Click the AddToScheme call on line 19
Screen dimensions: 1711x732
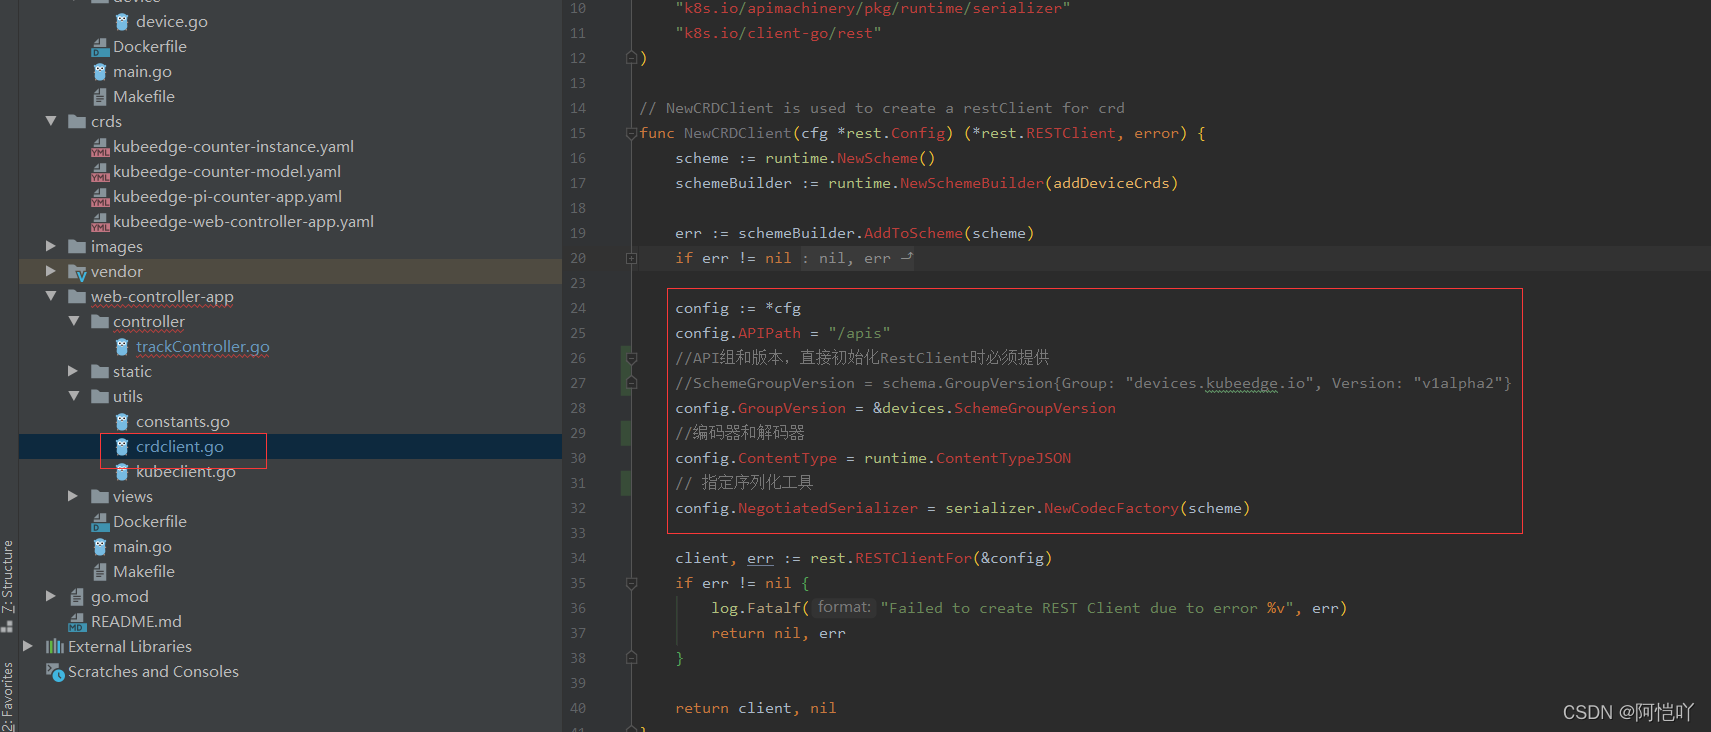pyautogui.click(x=913, y=233)
